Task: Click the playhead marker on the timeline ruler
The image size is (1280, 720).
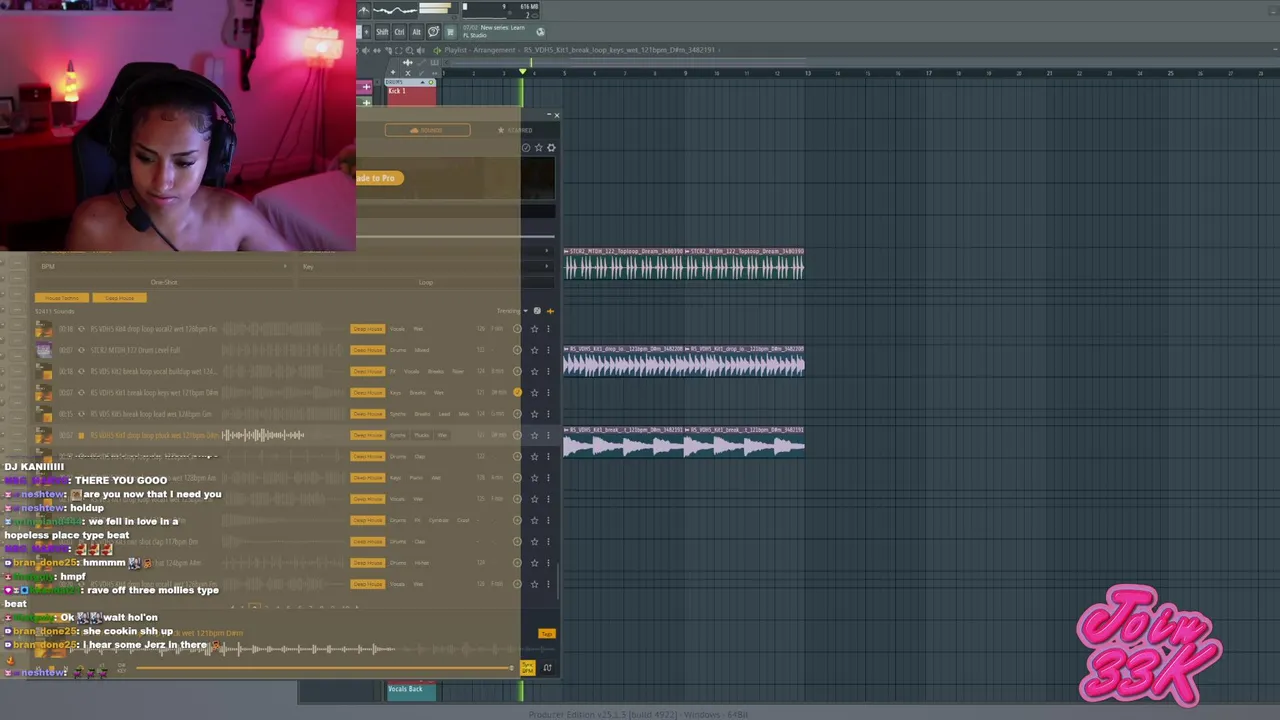Action: (x=522, y=72)
